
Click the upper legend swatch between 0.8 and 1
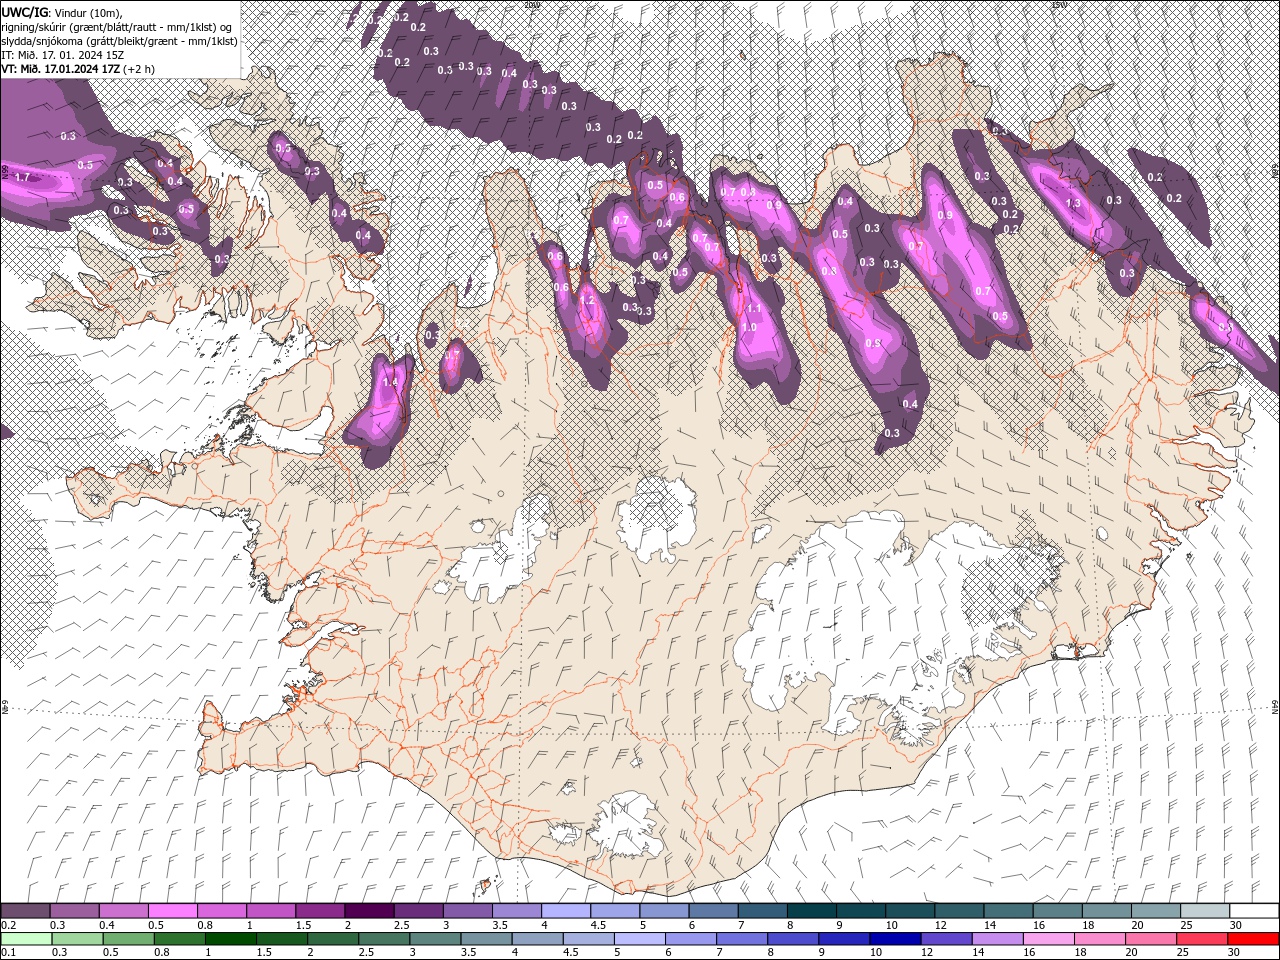click(222, 911)
